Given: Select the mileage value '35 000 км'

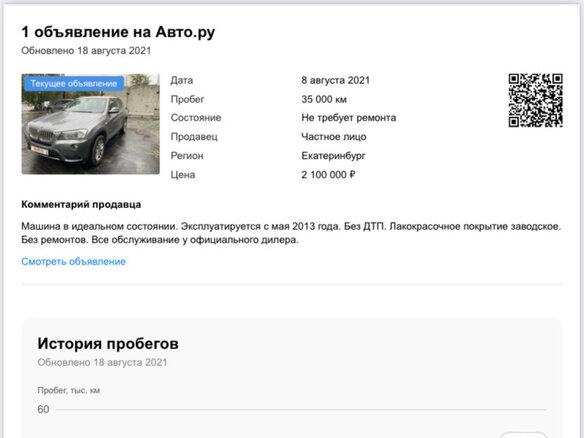Looking at the screenshot, I should click(324, 99).
